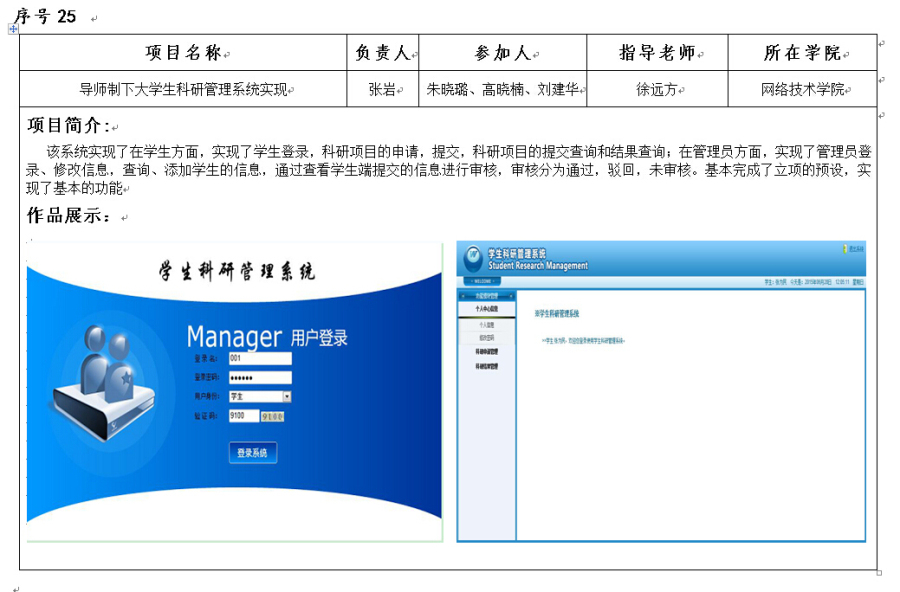This screenshot has height=592, width=900.
Task: Click the round logo beside Student Research Management
Action: tap(473, 258)
